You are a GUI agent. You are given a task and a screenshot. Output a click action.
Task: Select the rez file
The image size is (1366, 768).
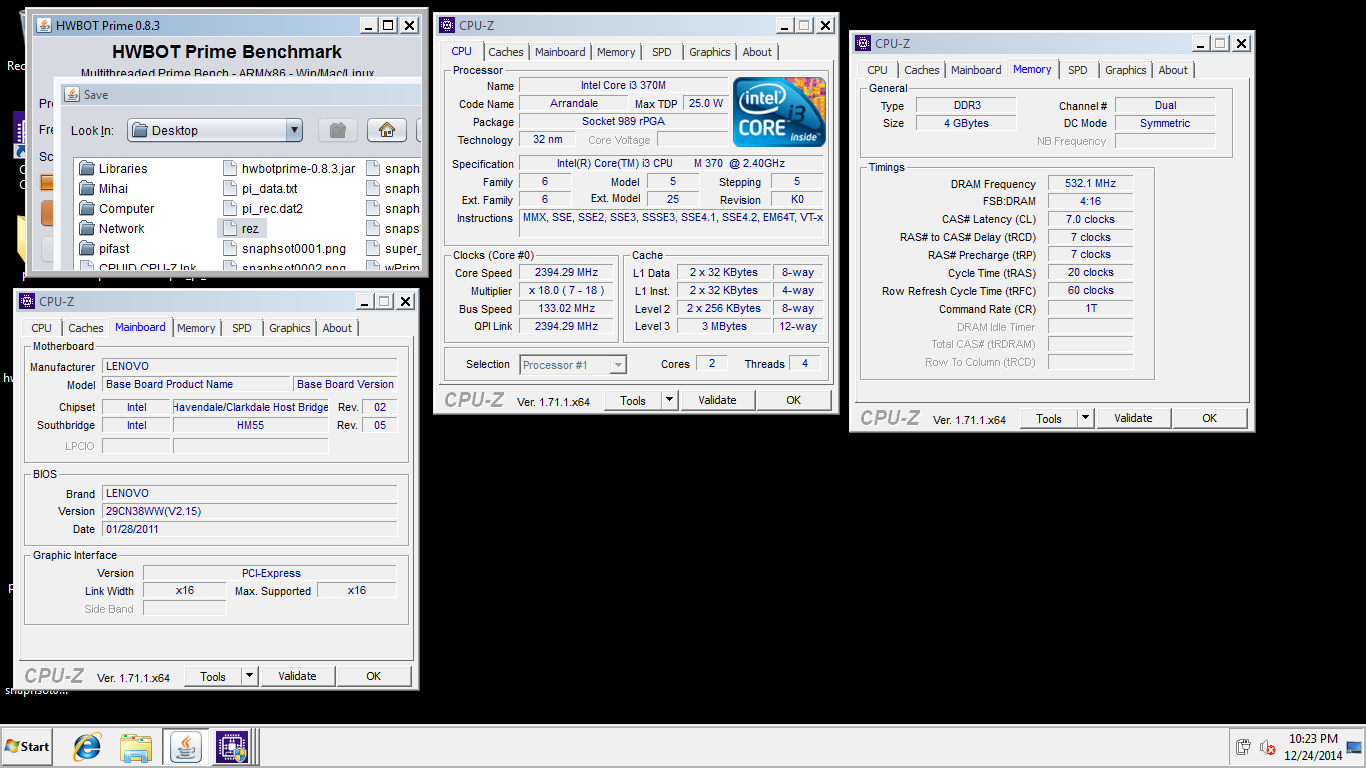tap(240, 229)
